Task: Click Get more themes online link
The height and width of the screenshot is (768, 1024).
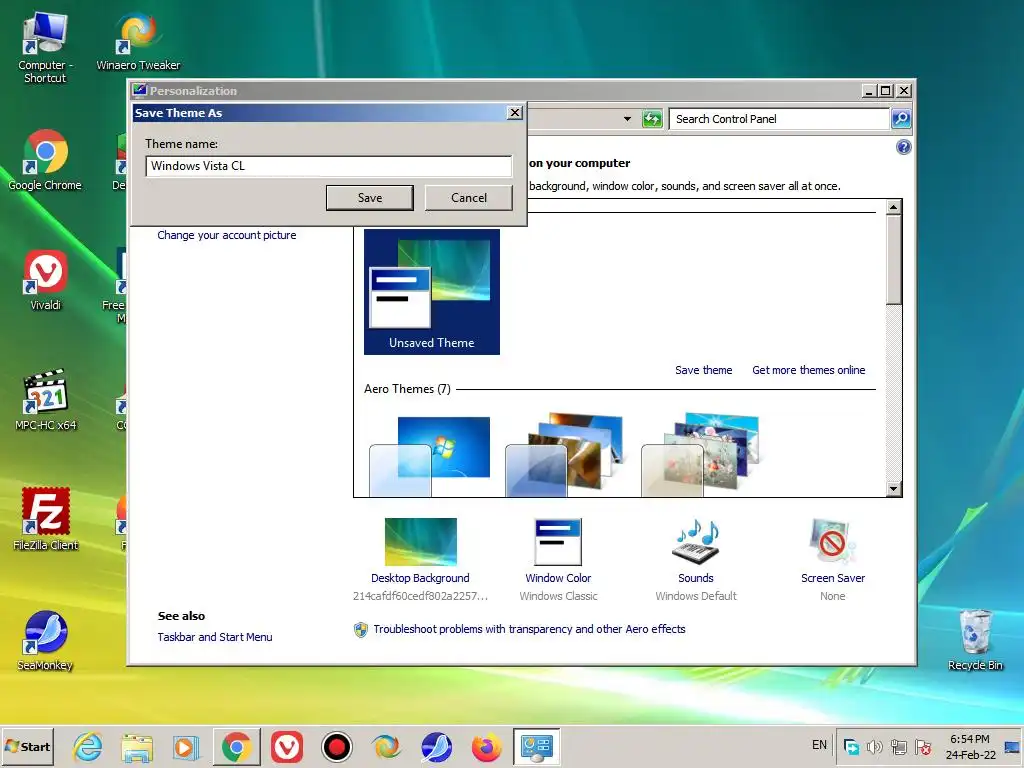Action: tap(808, 370)
